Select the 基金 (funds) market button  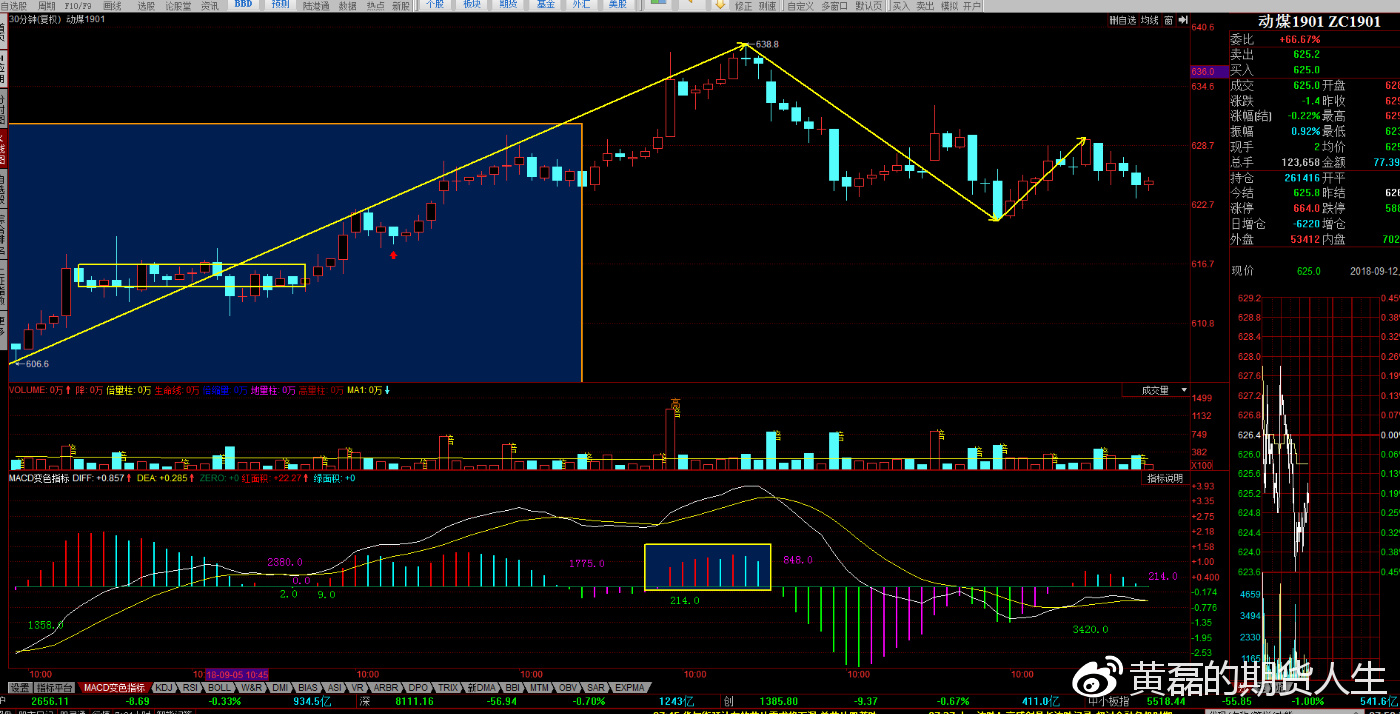tap(545, 5)
